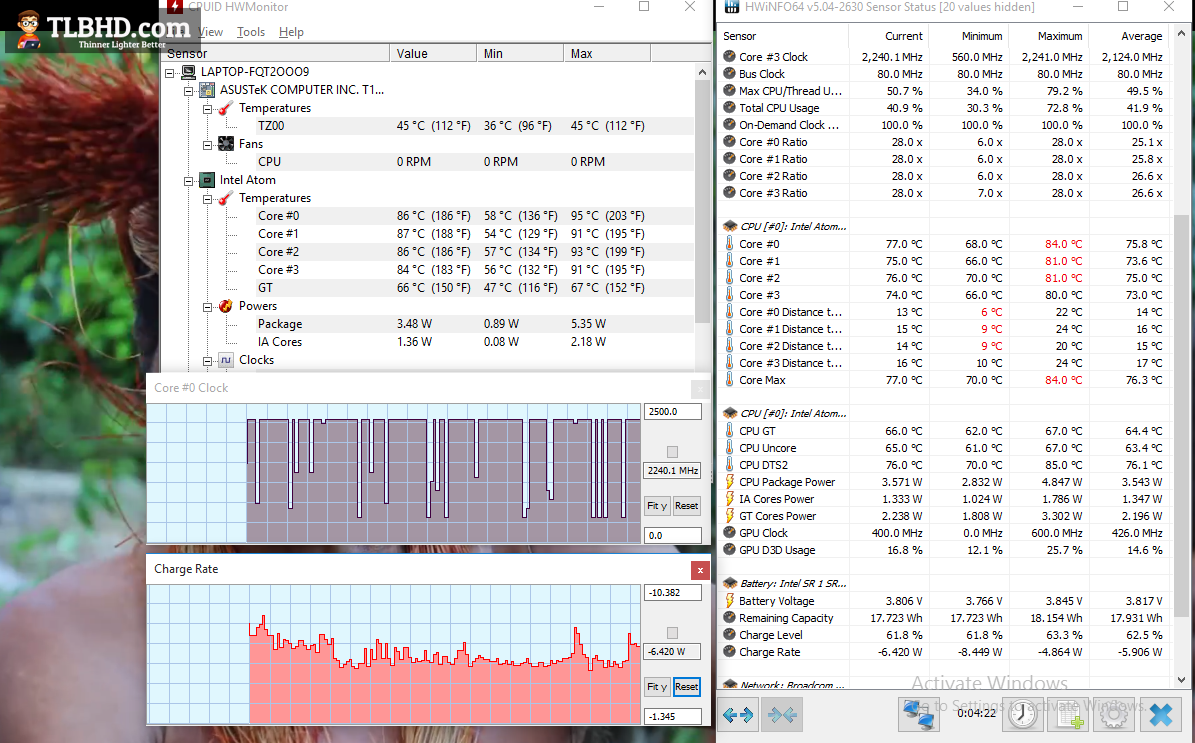Click the HWiNFO sensor list scrollbar thumb
1195x743 pixels.
[1181, 415]
